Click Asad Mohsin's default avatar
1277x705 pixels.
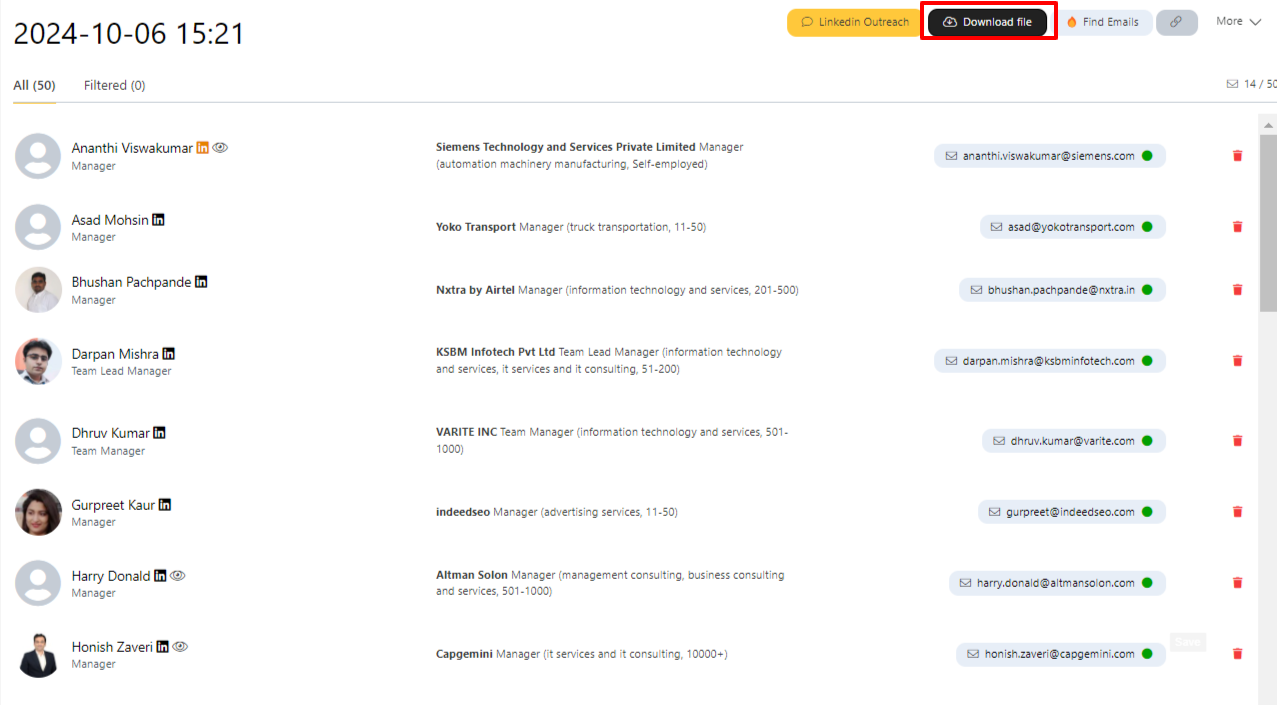[x=38, y=227]
